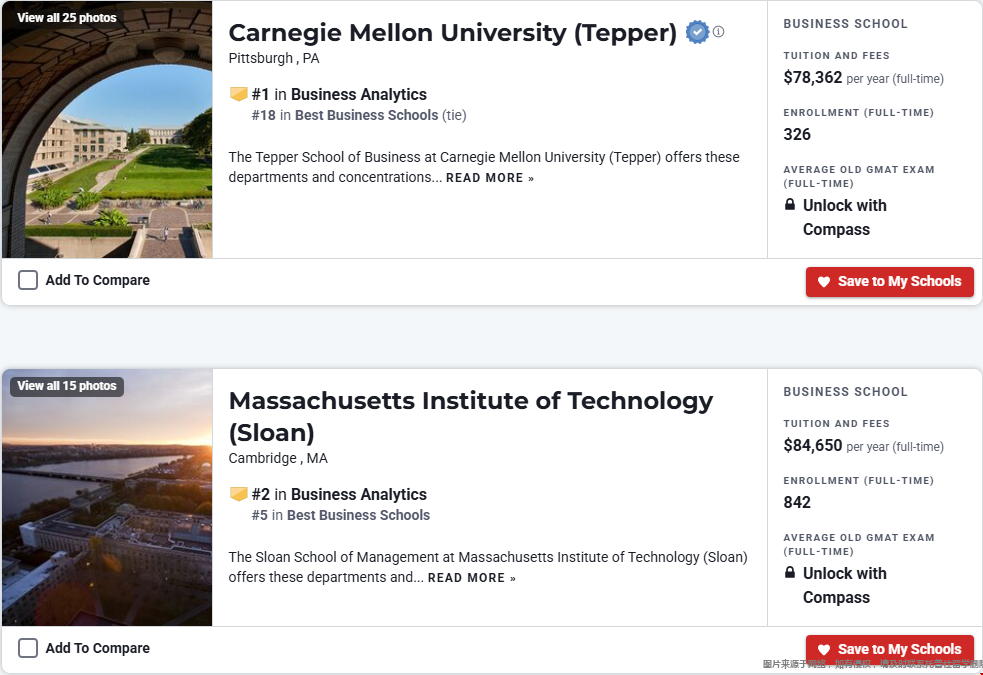Click the info icon beside Tepper title
This screenshot has height=675, width=983.
pos(718,31)
